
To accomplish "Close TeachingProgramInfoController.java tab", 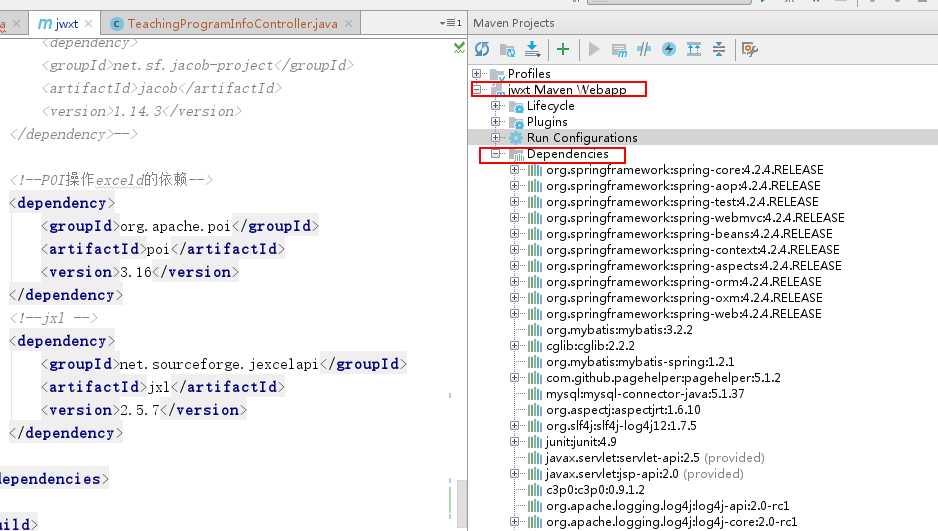I will [348, 23].
